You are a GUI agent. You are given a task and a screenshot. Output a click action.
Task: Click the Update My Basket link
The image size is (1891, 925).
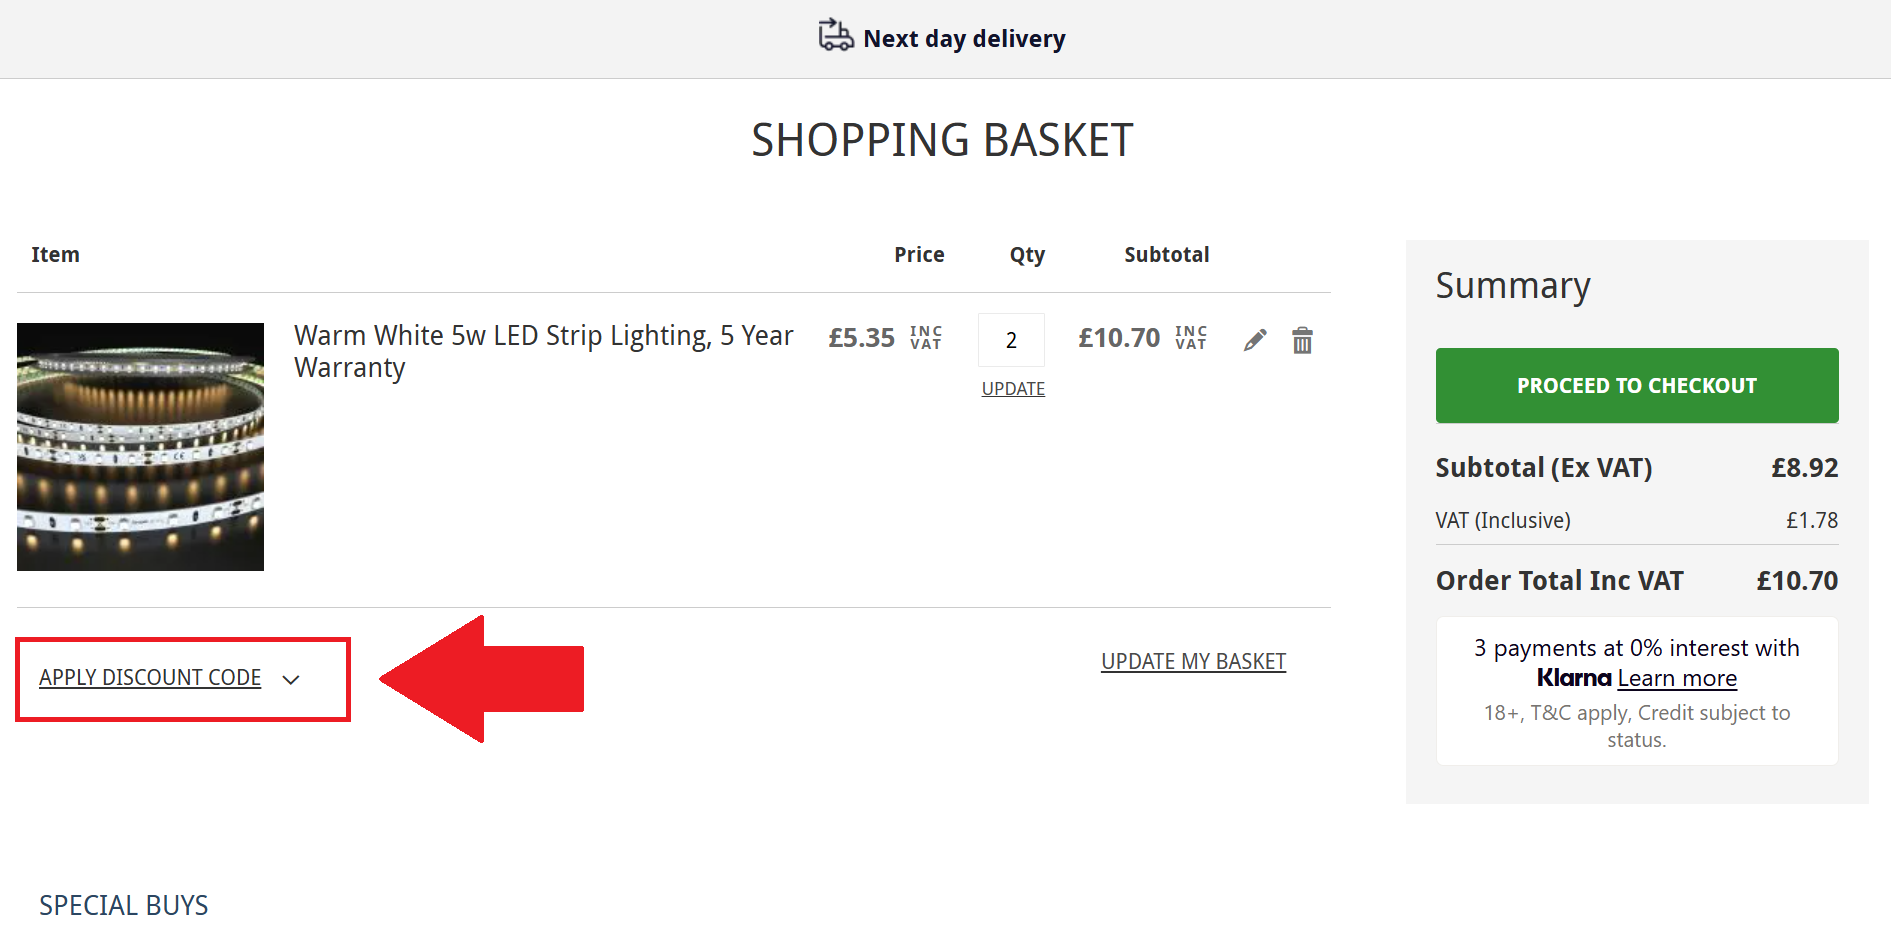click(x=1193, y=661)
